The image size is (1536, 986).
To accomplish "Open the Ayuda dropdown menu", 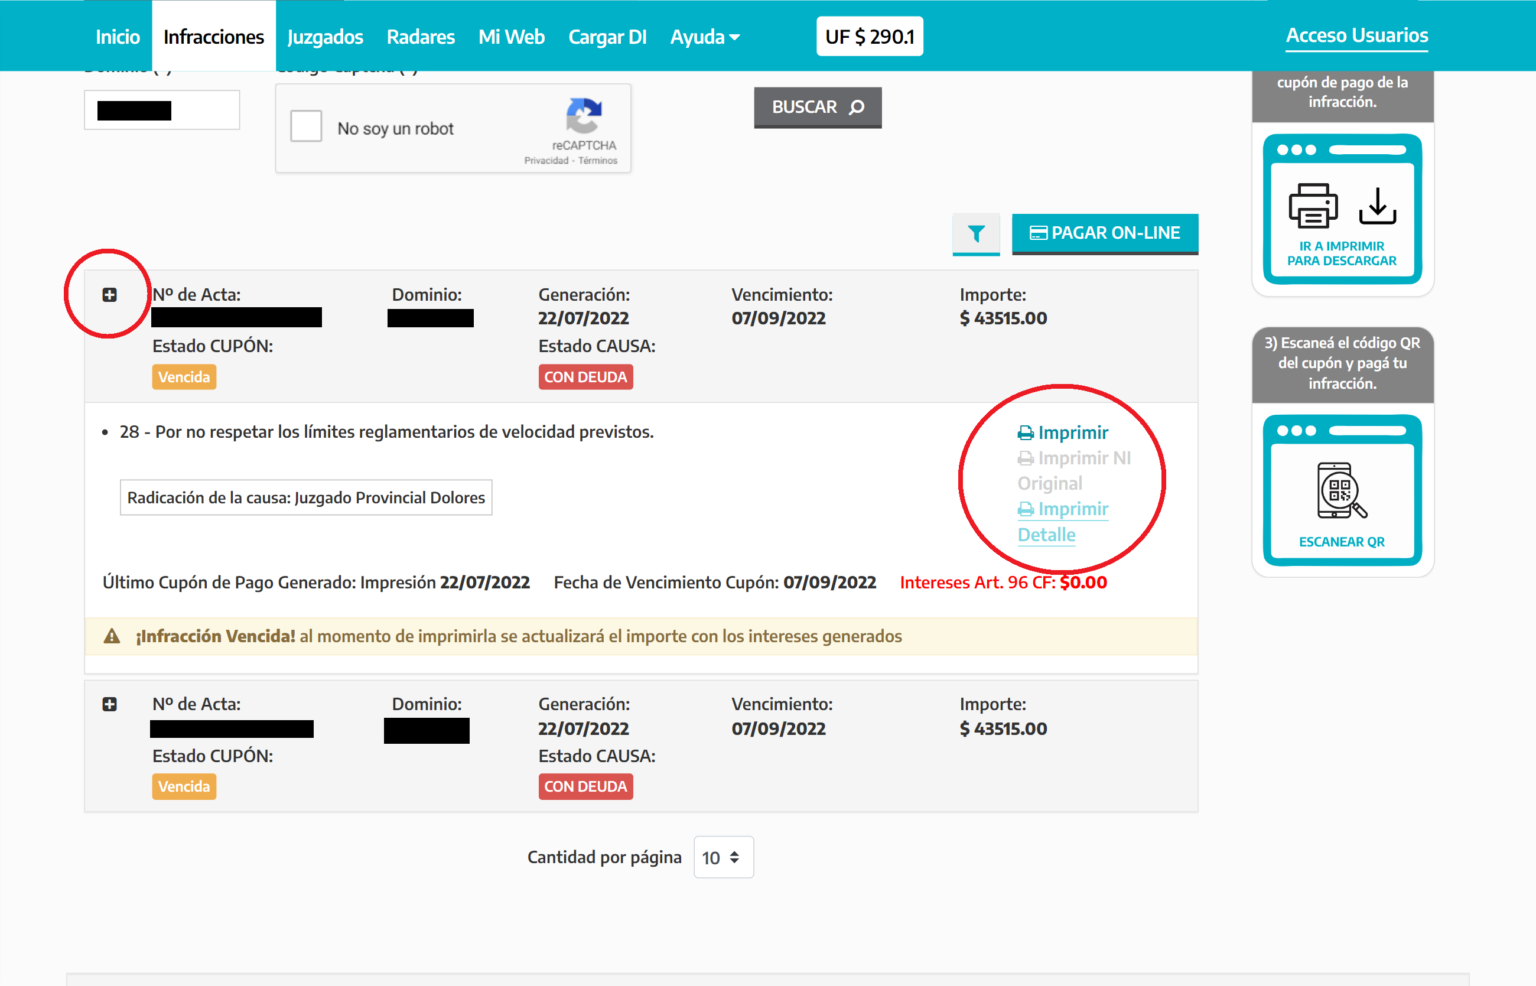I will click(704, 37).
